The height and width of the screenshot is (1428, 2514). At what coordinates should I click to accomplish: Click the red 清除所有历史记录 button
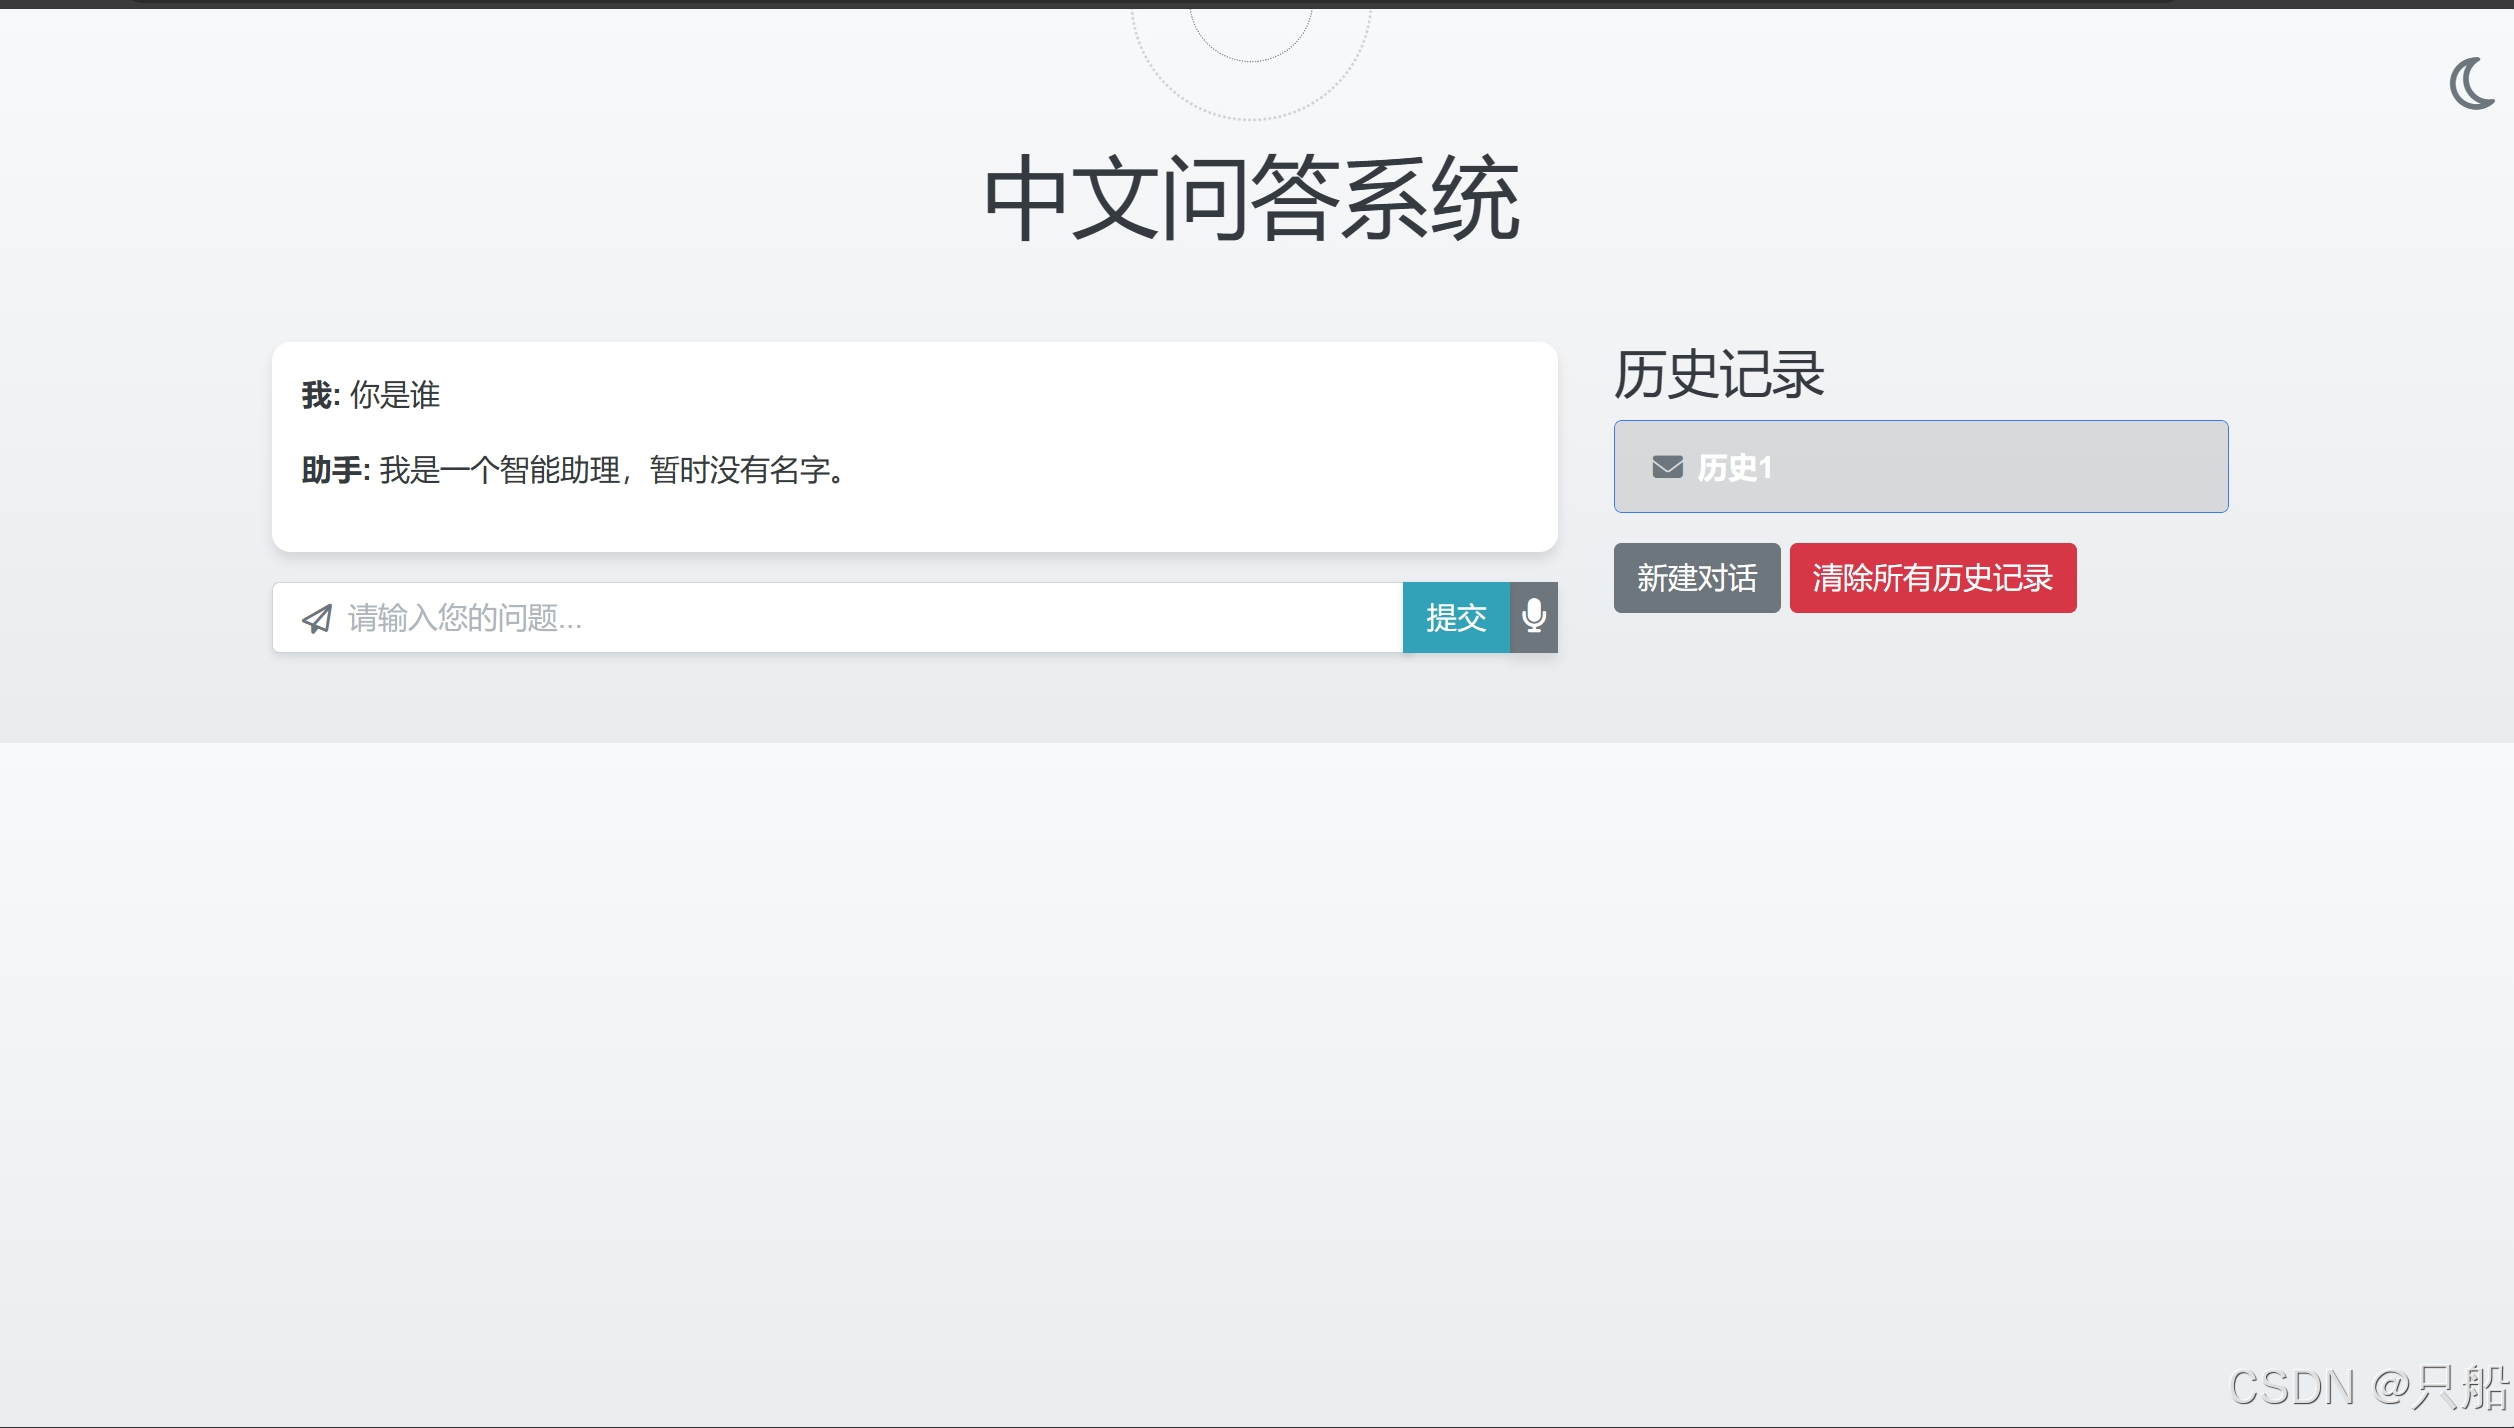[x=1932, y=578]
